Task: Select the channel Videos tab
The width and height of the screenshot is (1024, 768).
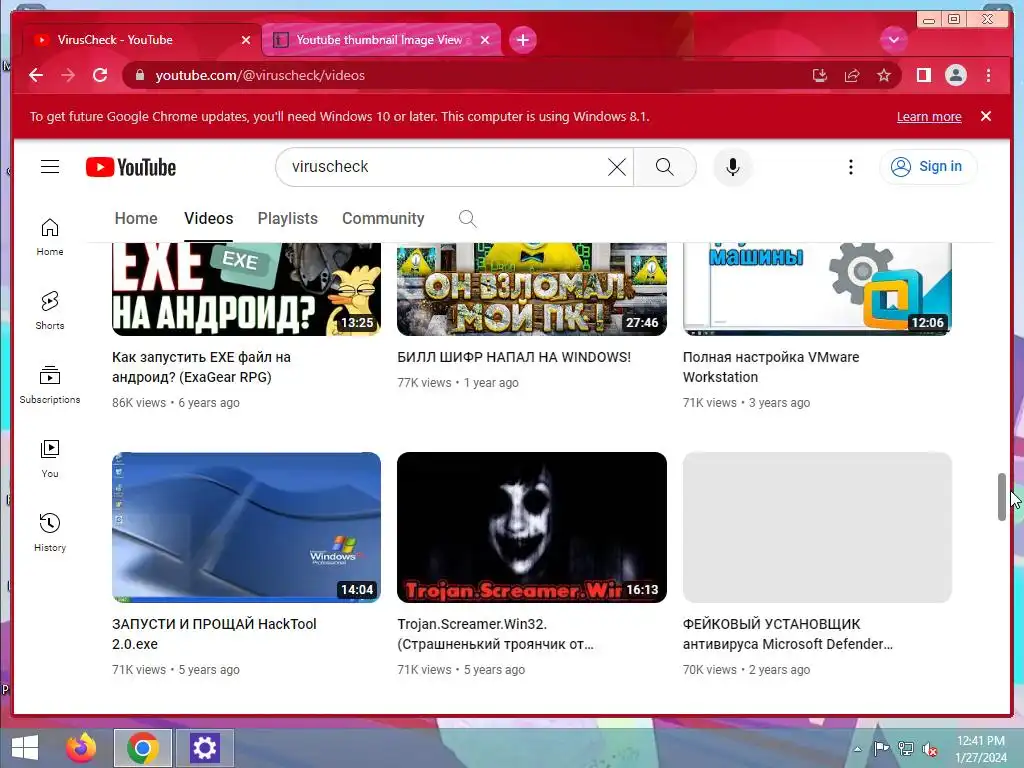Action: (208, 218)
